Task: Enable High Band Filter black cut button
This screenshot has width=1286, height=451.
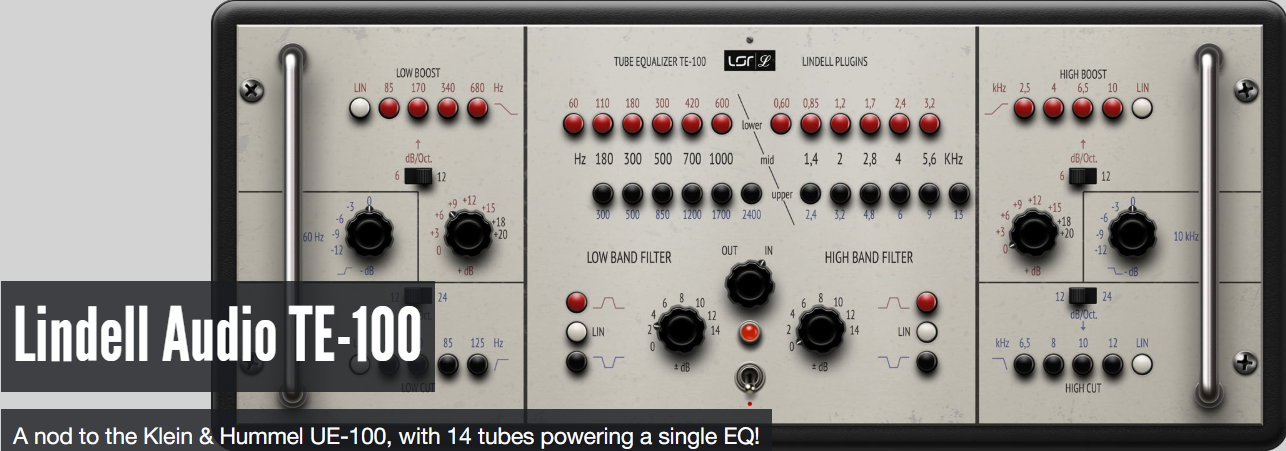Action: coord(927,362)
